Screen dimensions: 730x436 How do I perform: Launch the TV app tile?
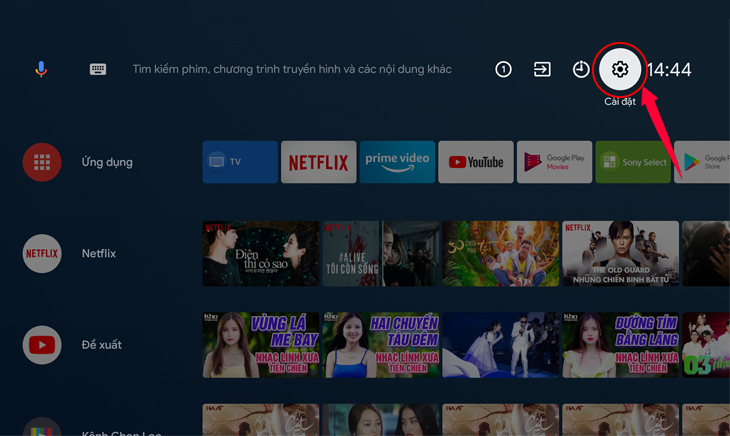coord(240,162)
